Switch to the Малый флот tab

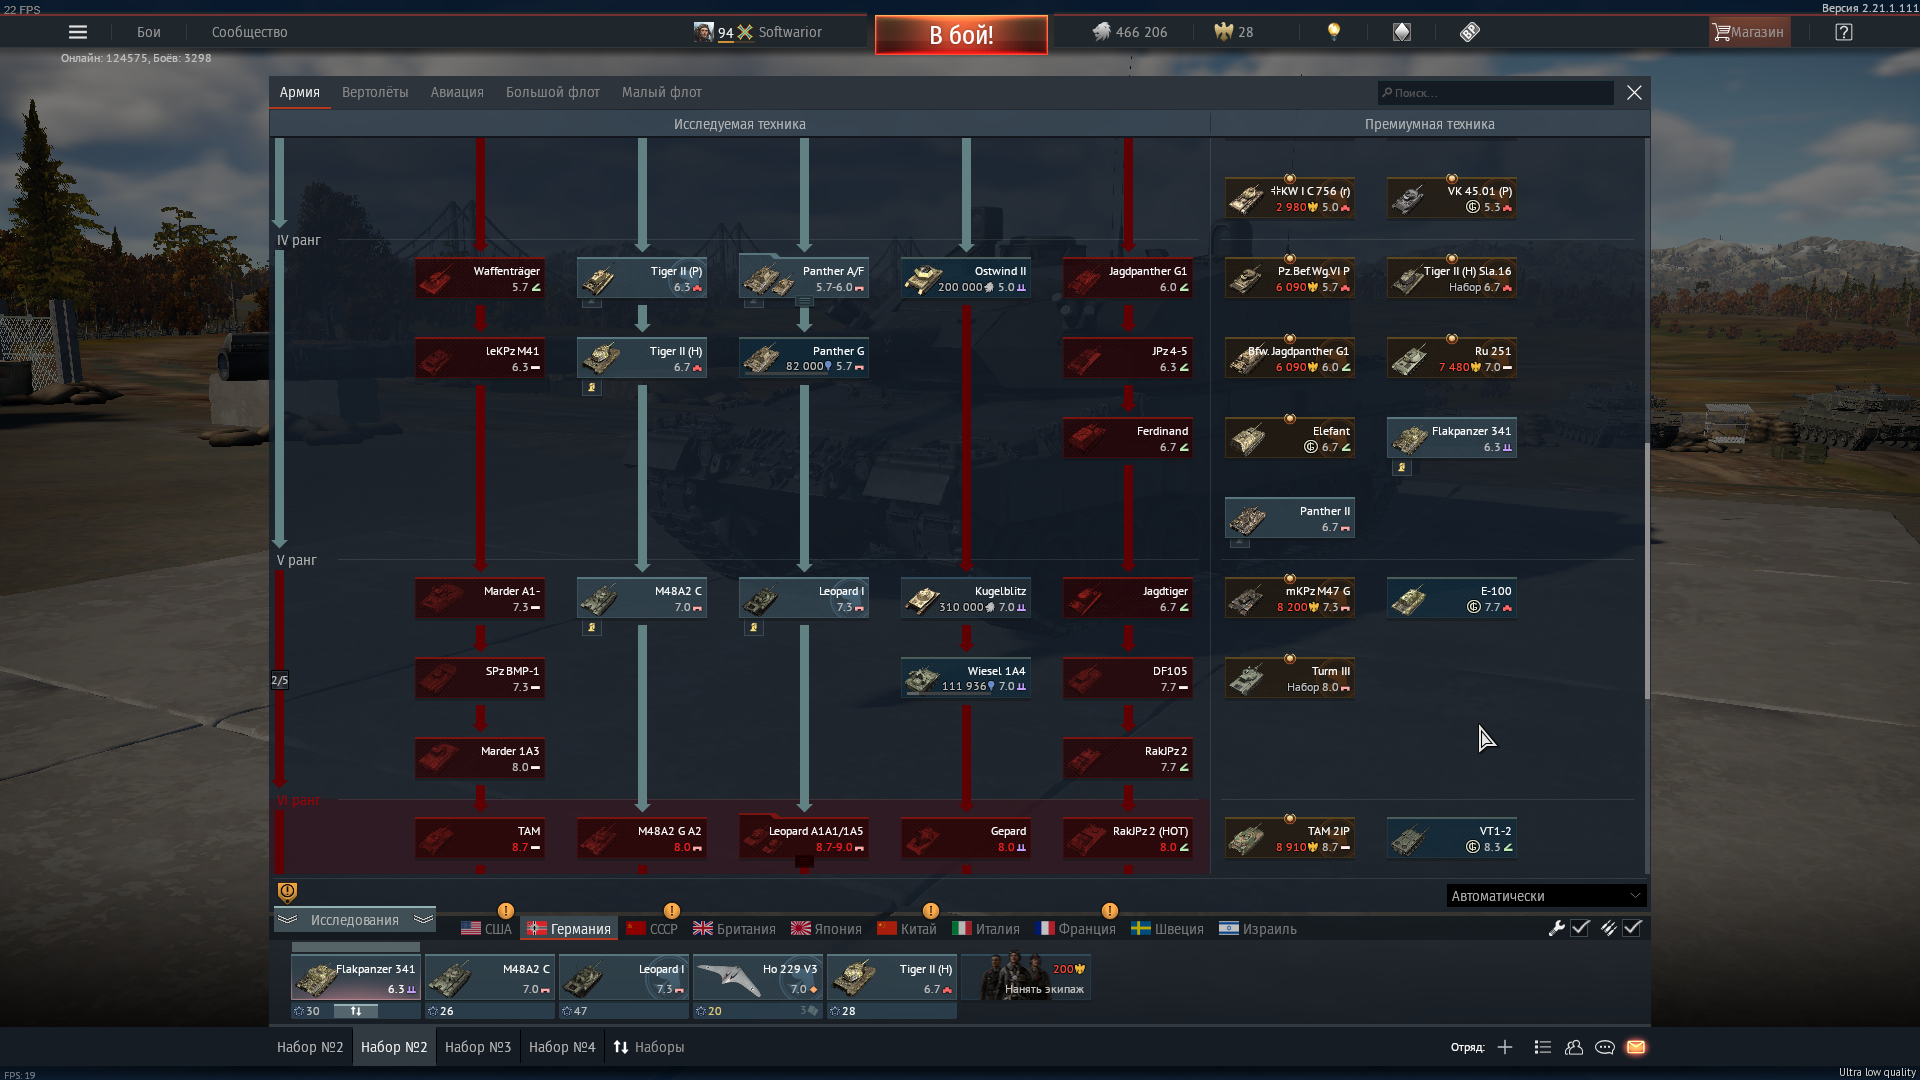pyautogui.click(x=662, y=92)
